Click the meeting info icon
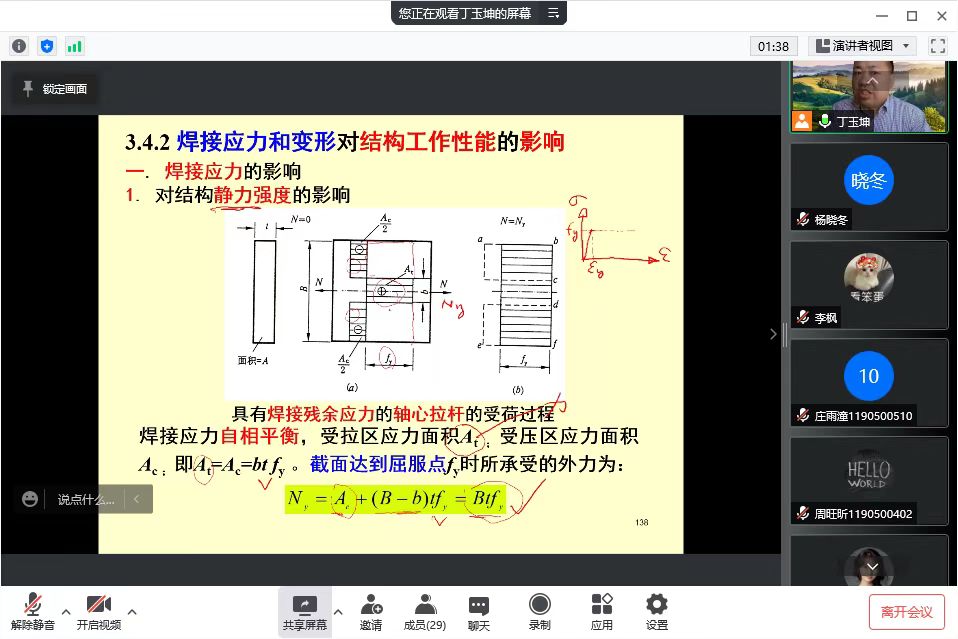This screenshot has height=639, width=958. 19,46
